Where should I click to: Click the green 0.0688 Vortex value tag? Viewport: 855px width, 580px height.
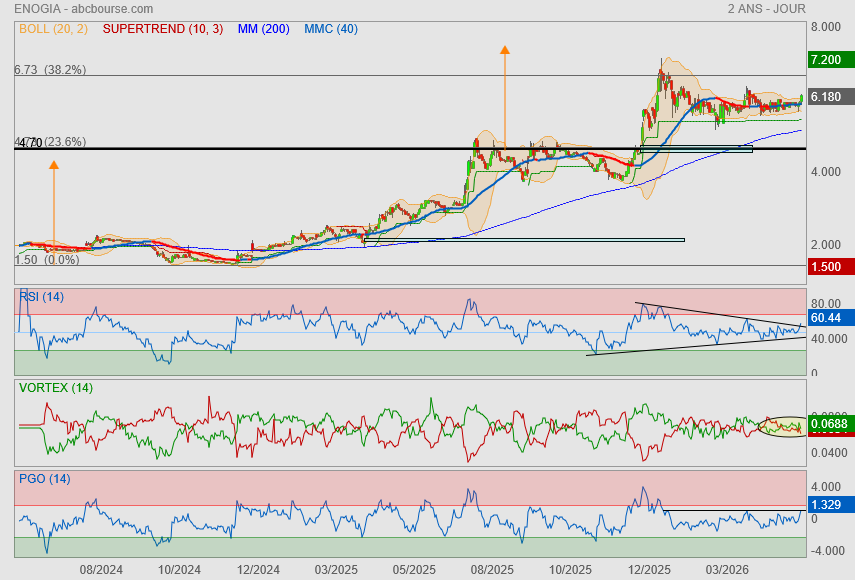[x=830, y=424]
